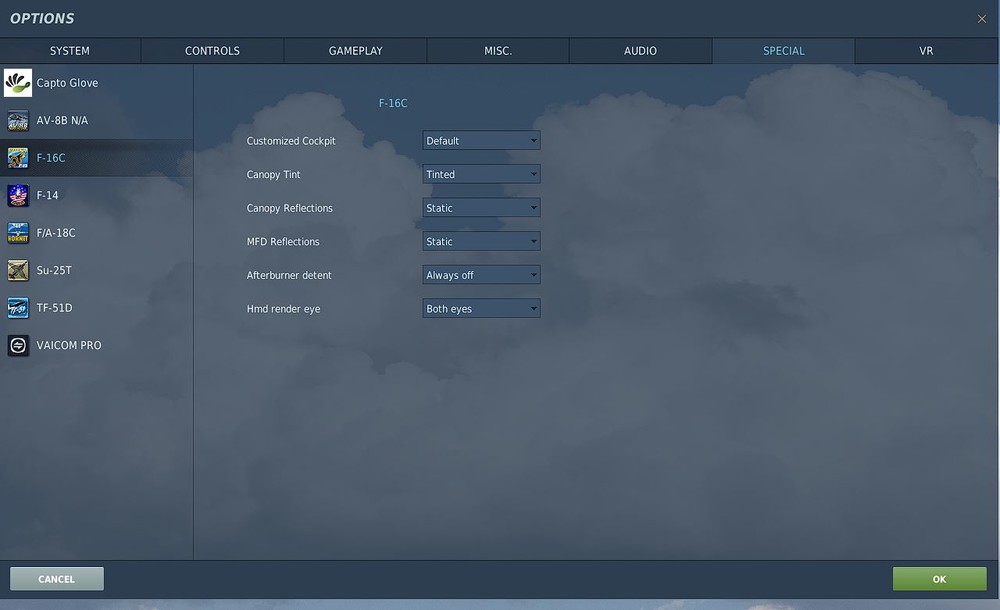Click the MFD Reflections label

[x=283, y=242]
